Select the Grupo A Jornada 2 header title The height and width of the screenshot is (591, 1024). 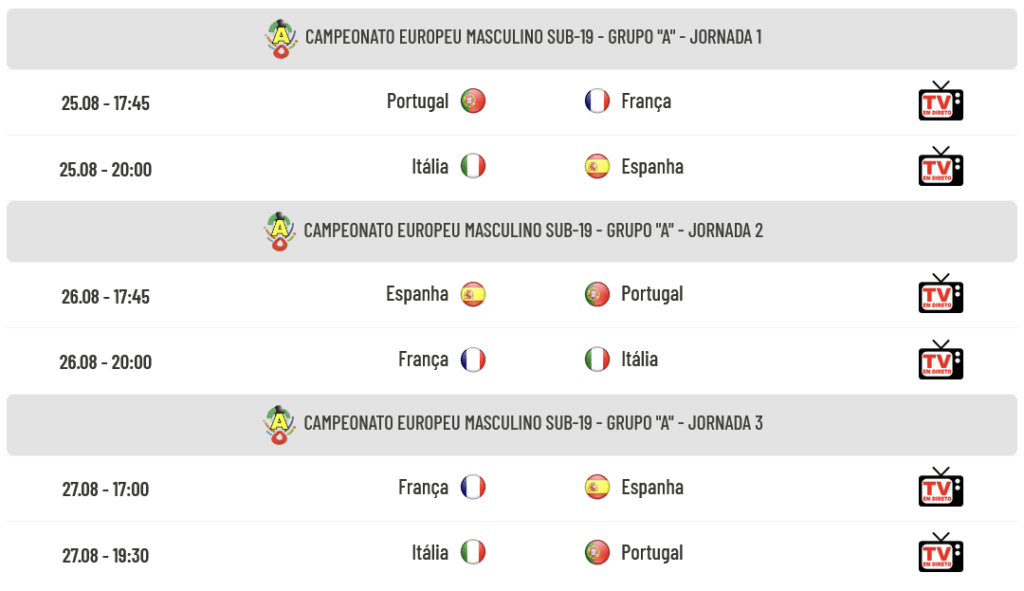coord(533,231)
